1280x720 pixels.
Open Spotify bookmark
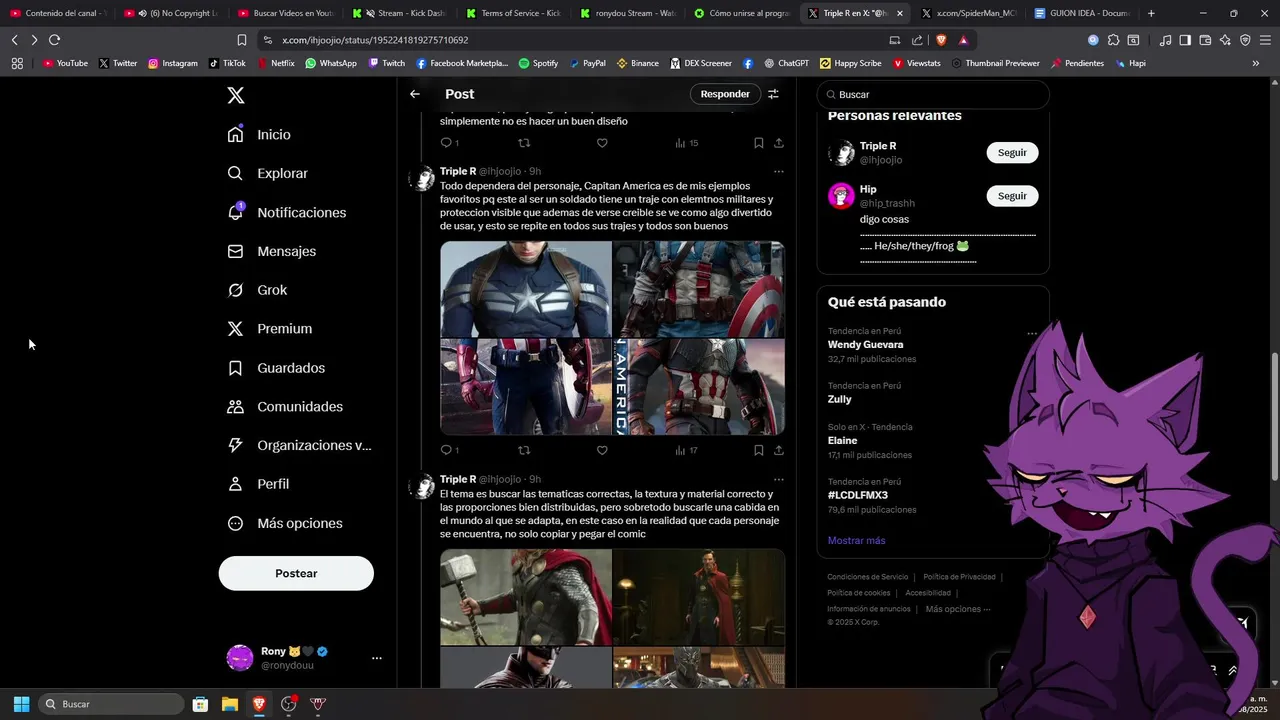coord(538,63)
